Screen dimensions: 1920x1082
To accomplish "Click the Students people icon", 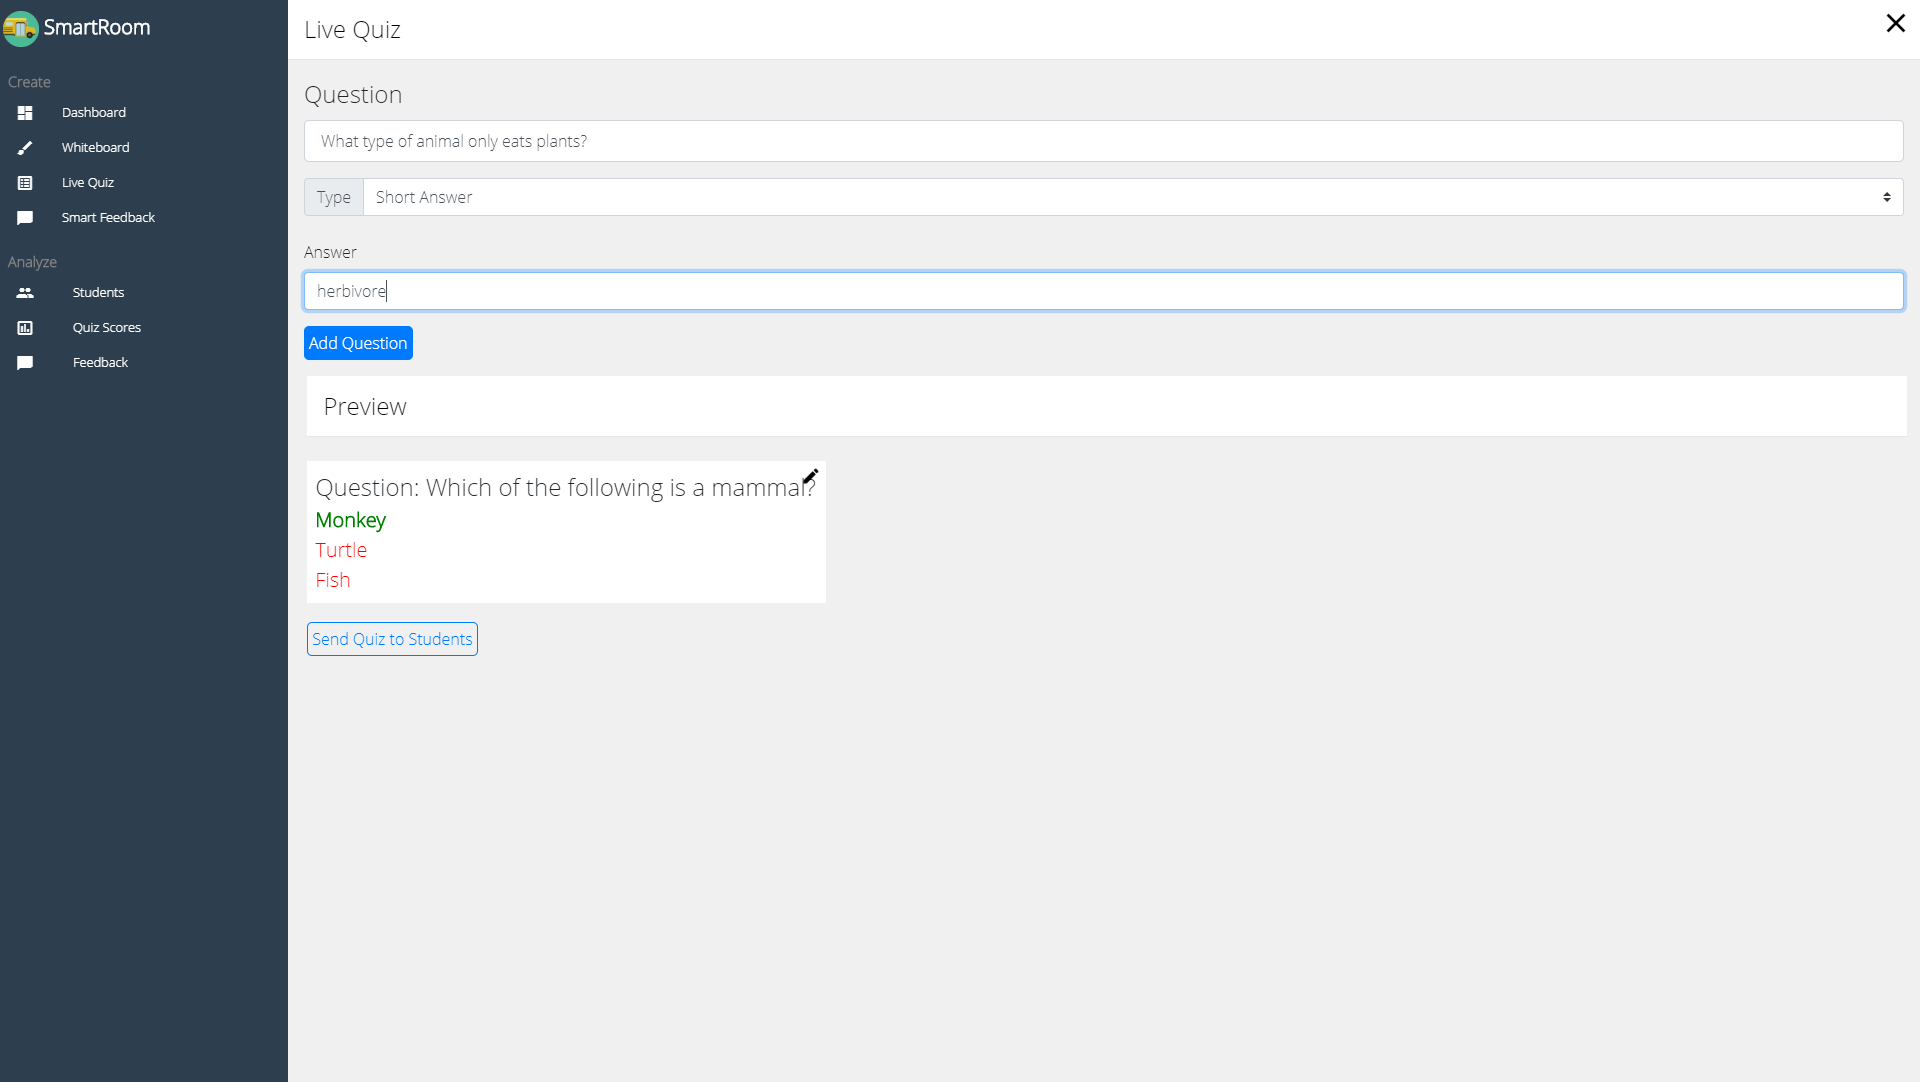I will click(25, 293).
